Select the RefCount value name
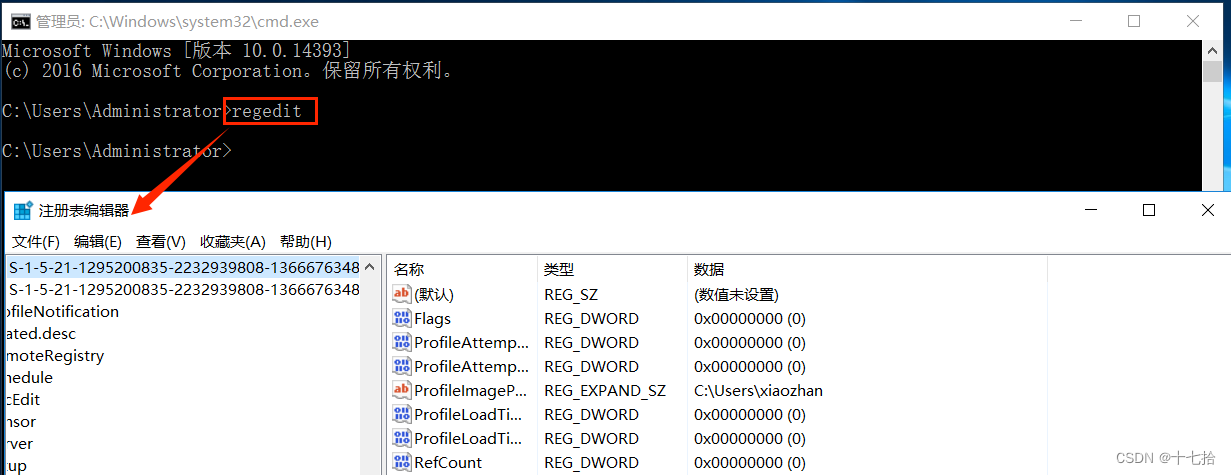Screen dimensions: 1231x475 (x=448, y=462)
